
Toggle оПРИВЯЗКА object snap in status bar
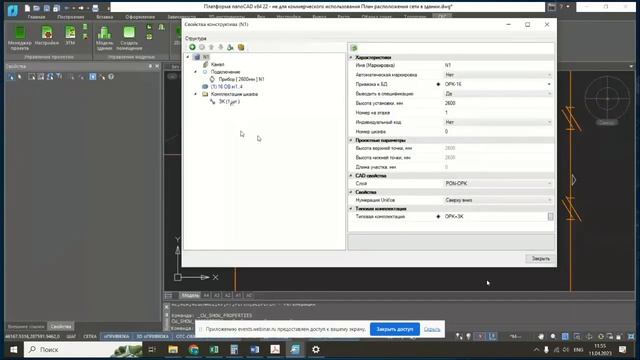[116, 337]
